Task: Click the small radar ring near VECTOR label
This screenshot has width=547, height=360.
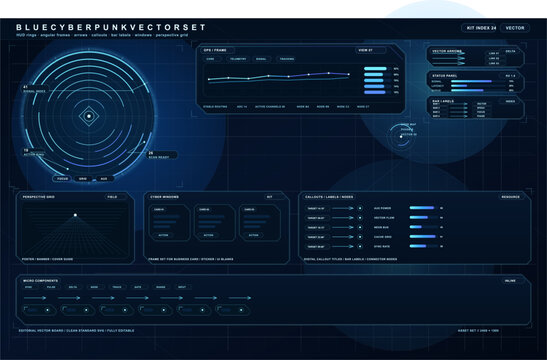Action: pyautogui.click(x=401, y=137)
